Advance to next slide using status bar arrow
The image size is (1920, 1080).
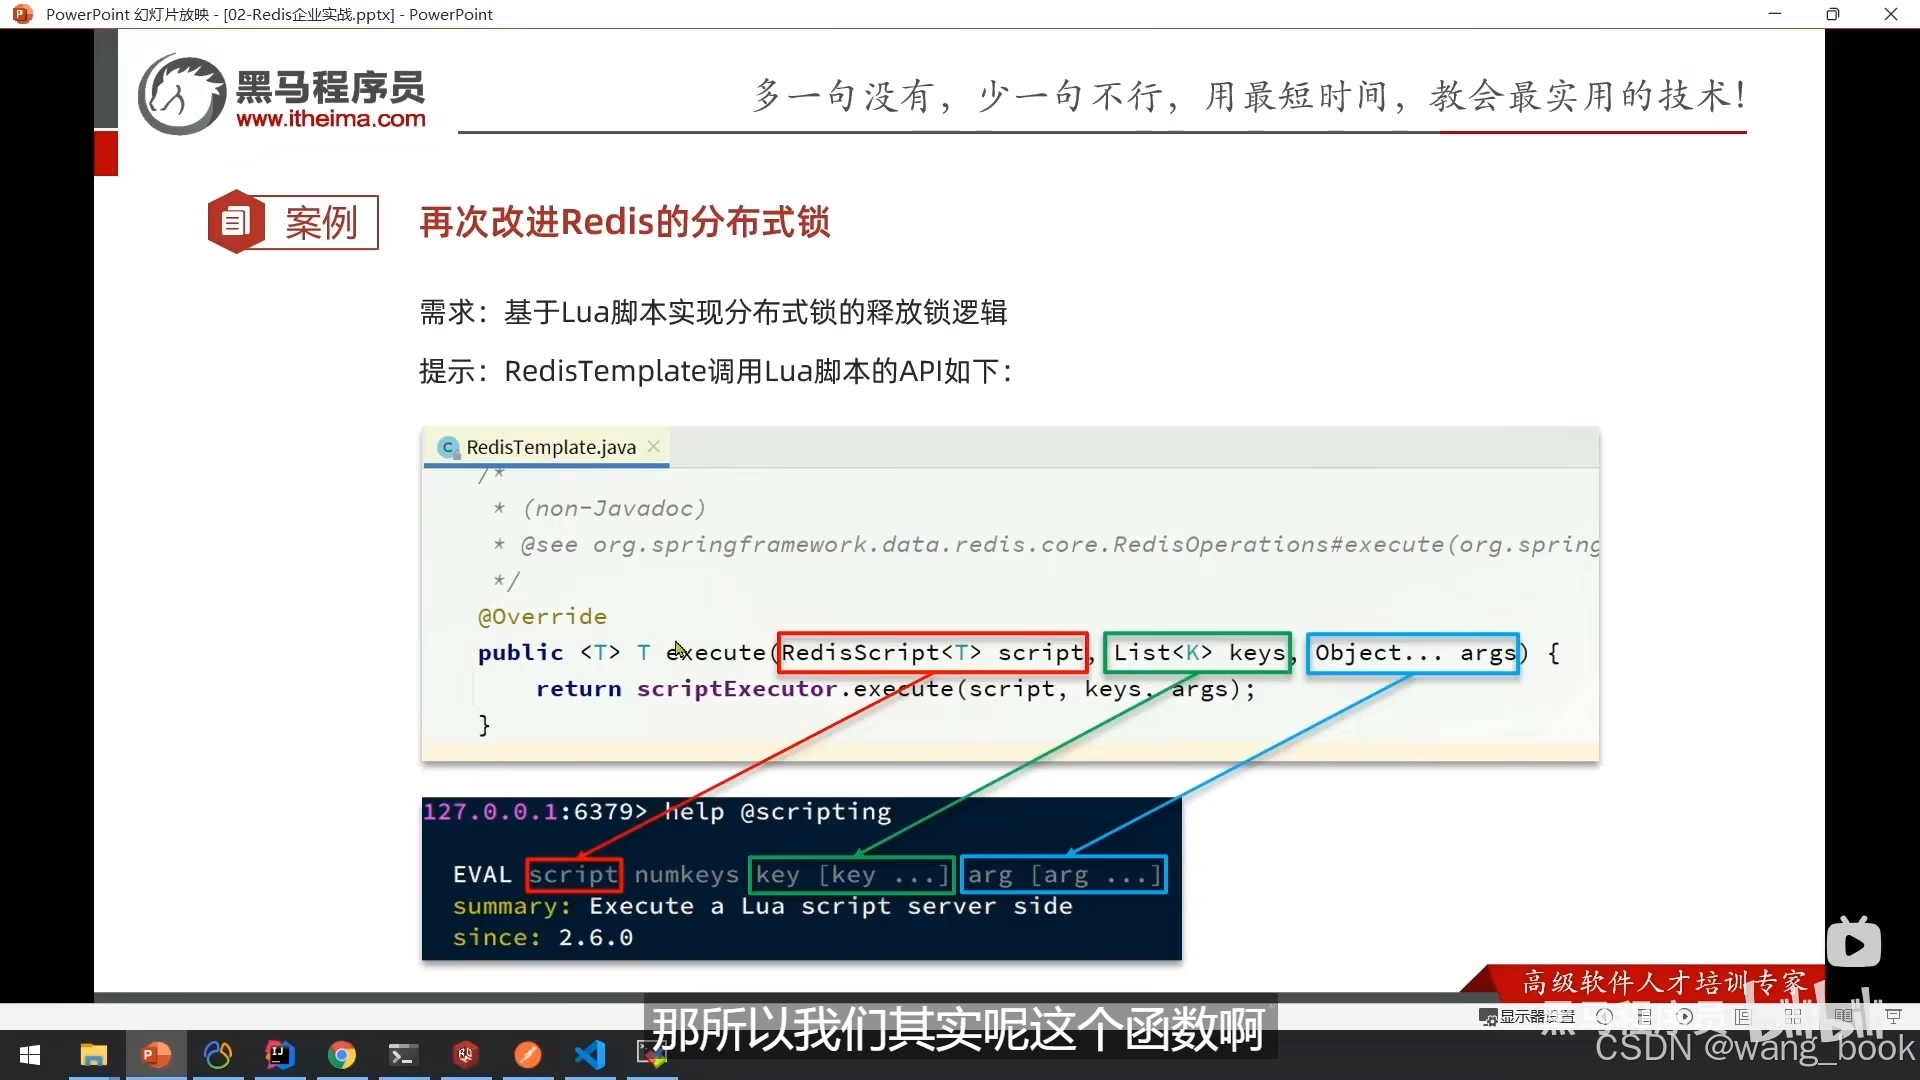[1685, 1016]
